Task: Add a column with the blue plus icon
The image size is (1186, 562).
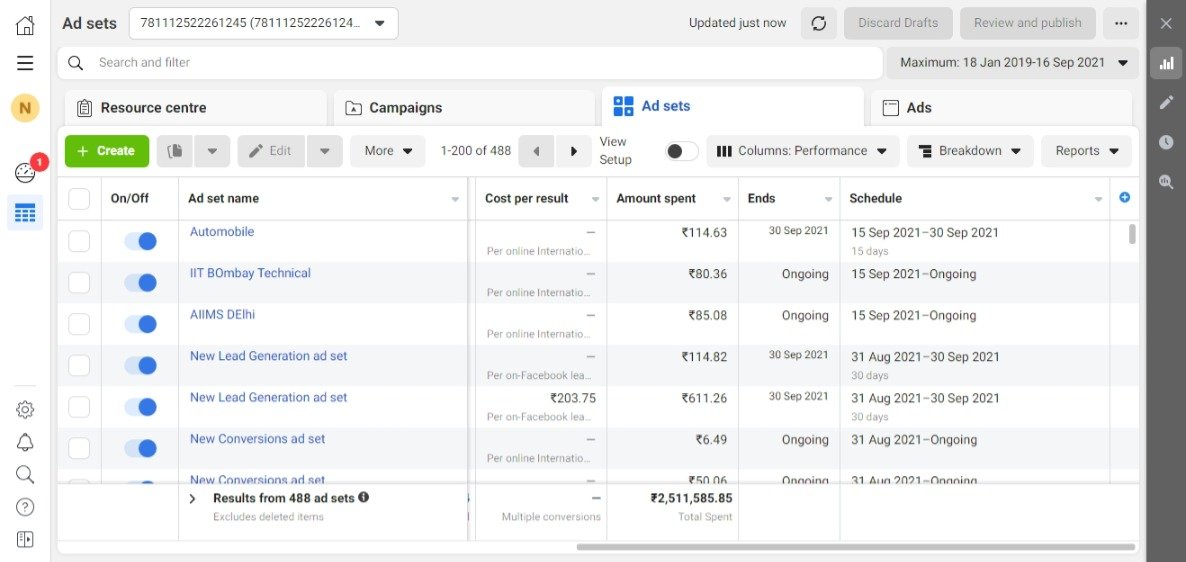Action: tap(1125, 197)
